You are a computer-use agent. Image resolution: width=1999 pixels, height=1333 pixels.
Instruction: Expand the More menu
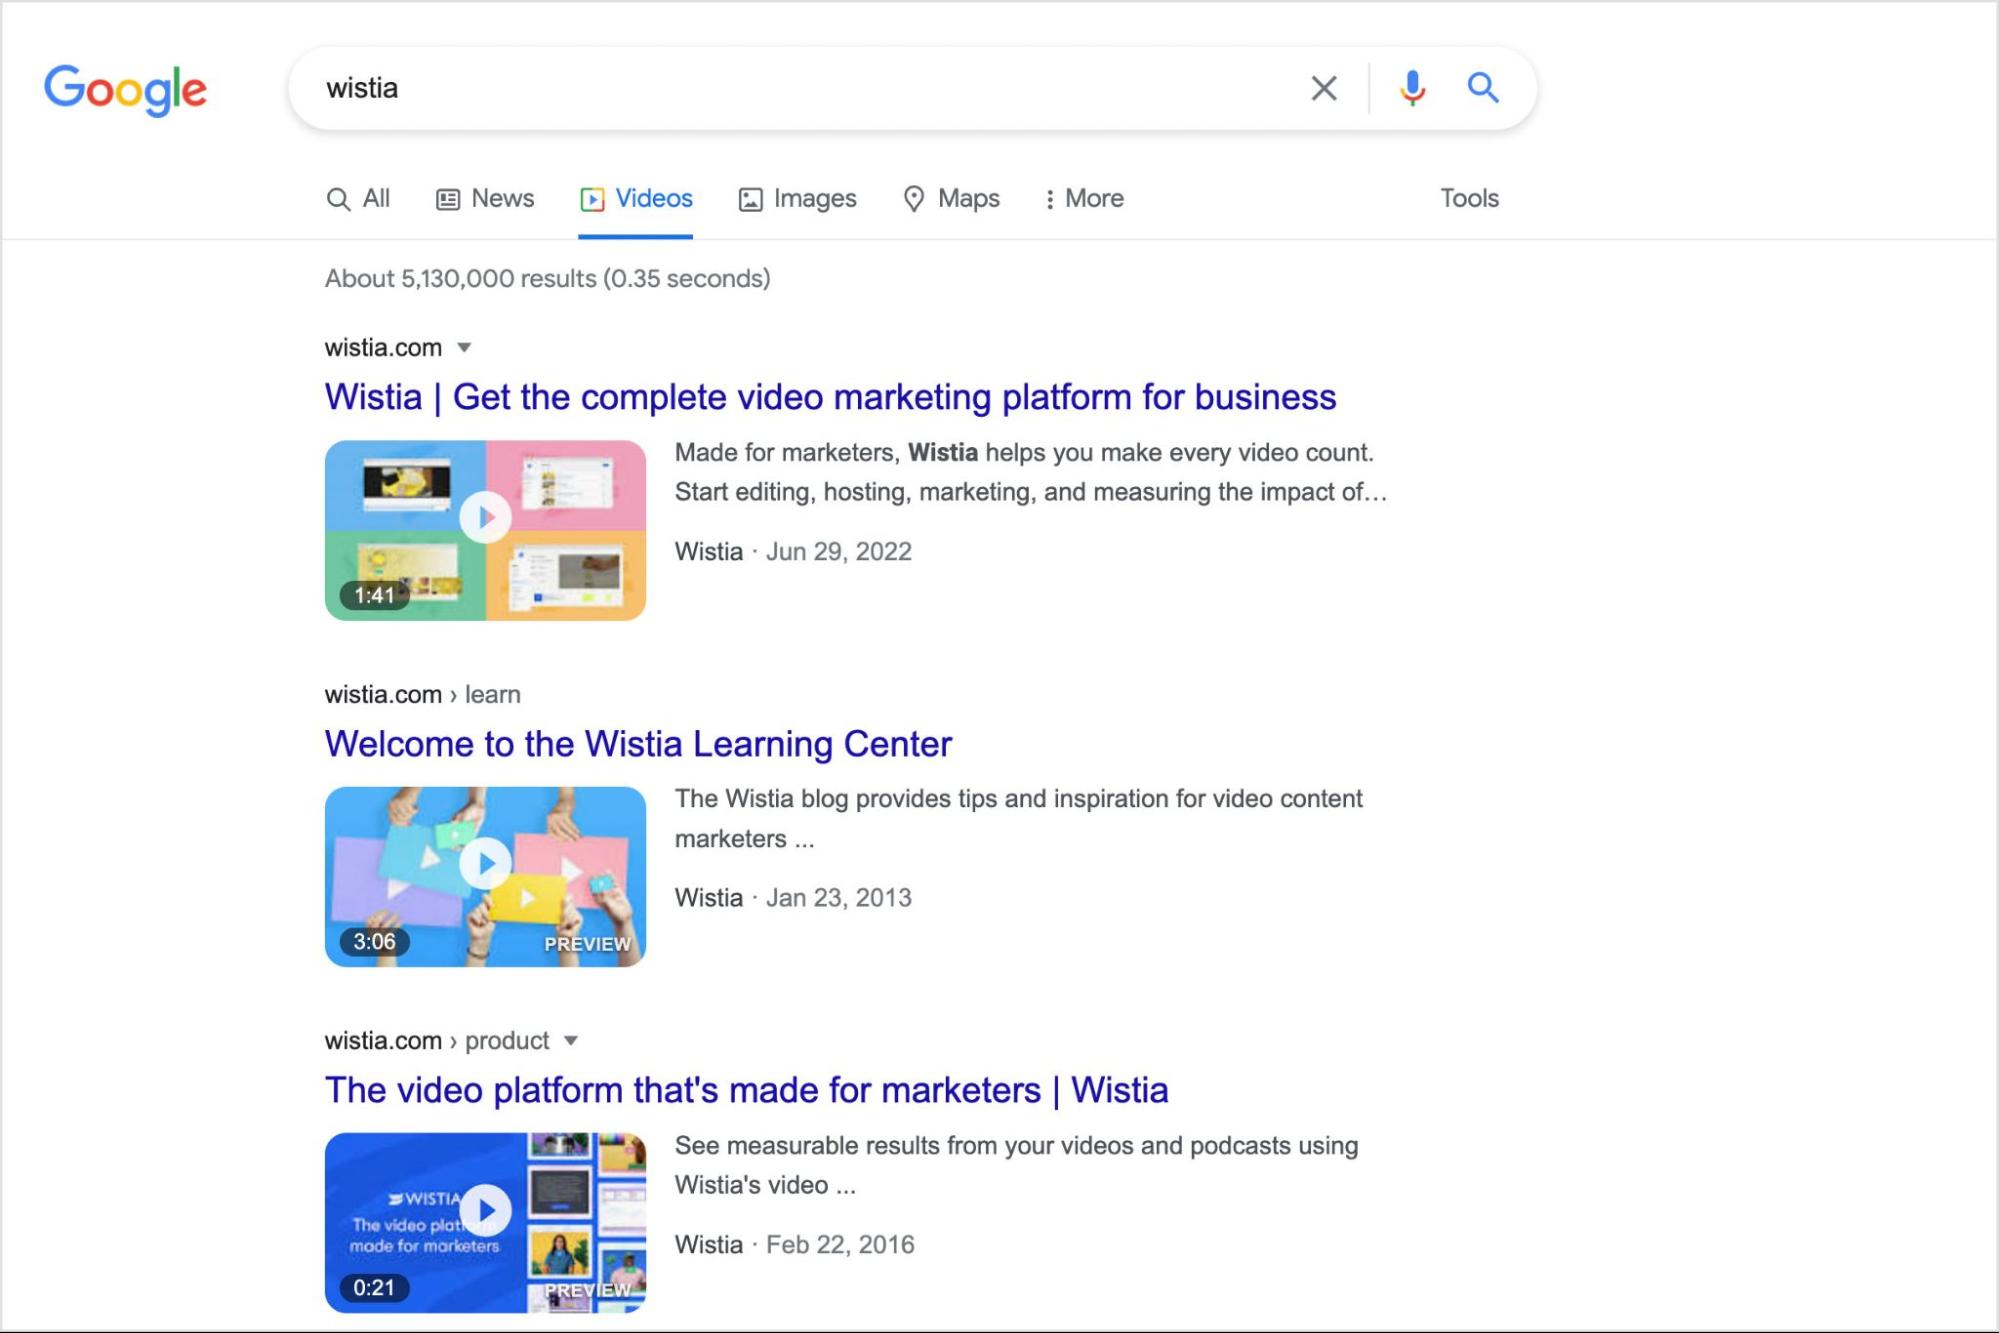tap(1084, 198)
